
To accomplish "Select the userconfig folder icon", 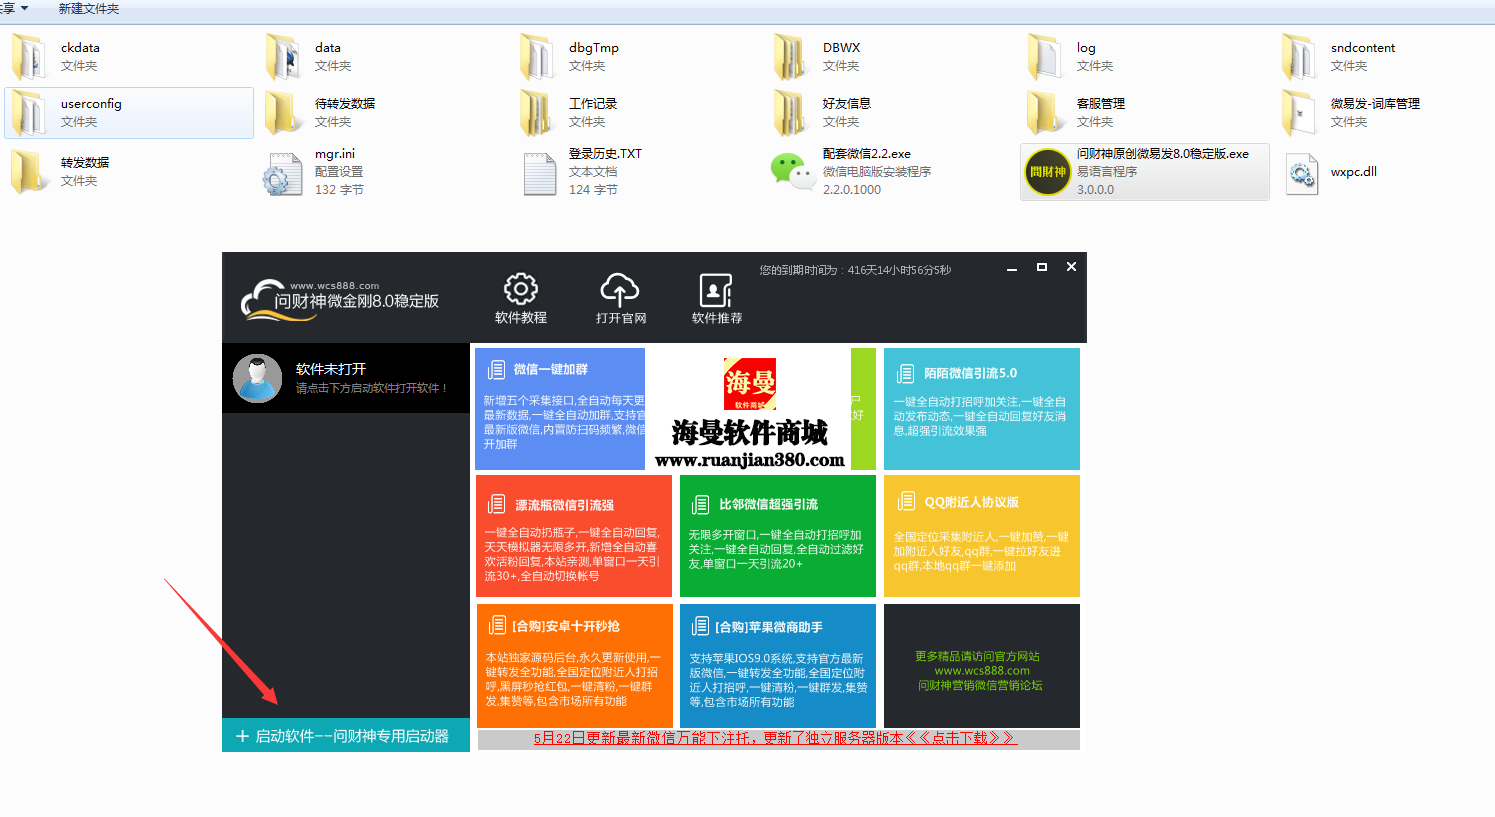I will click(x=29, y=112).
